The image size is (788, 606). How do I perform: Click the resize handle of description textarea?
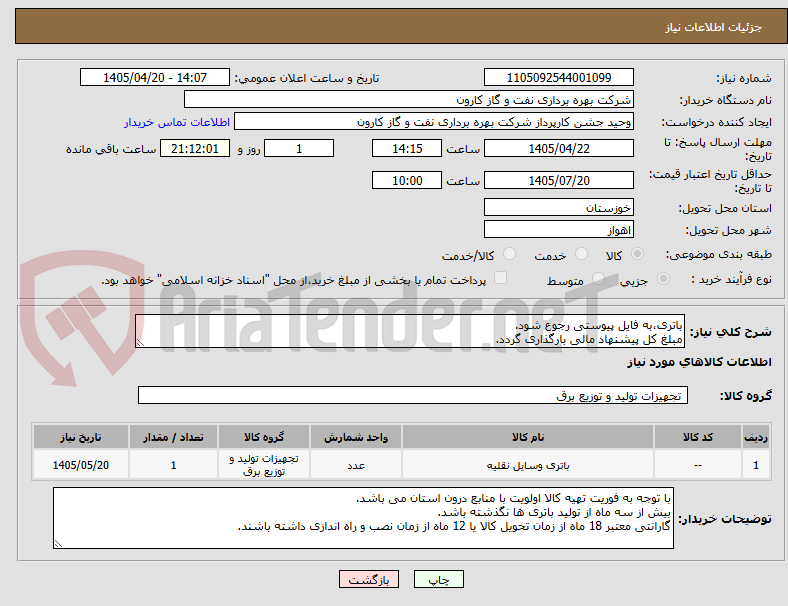click(140, 343)
